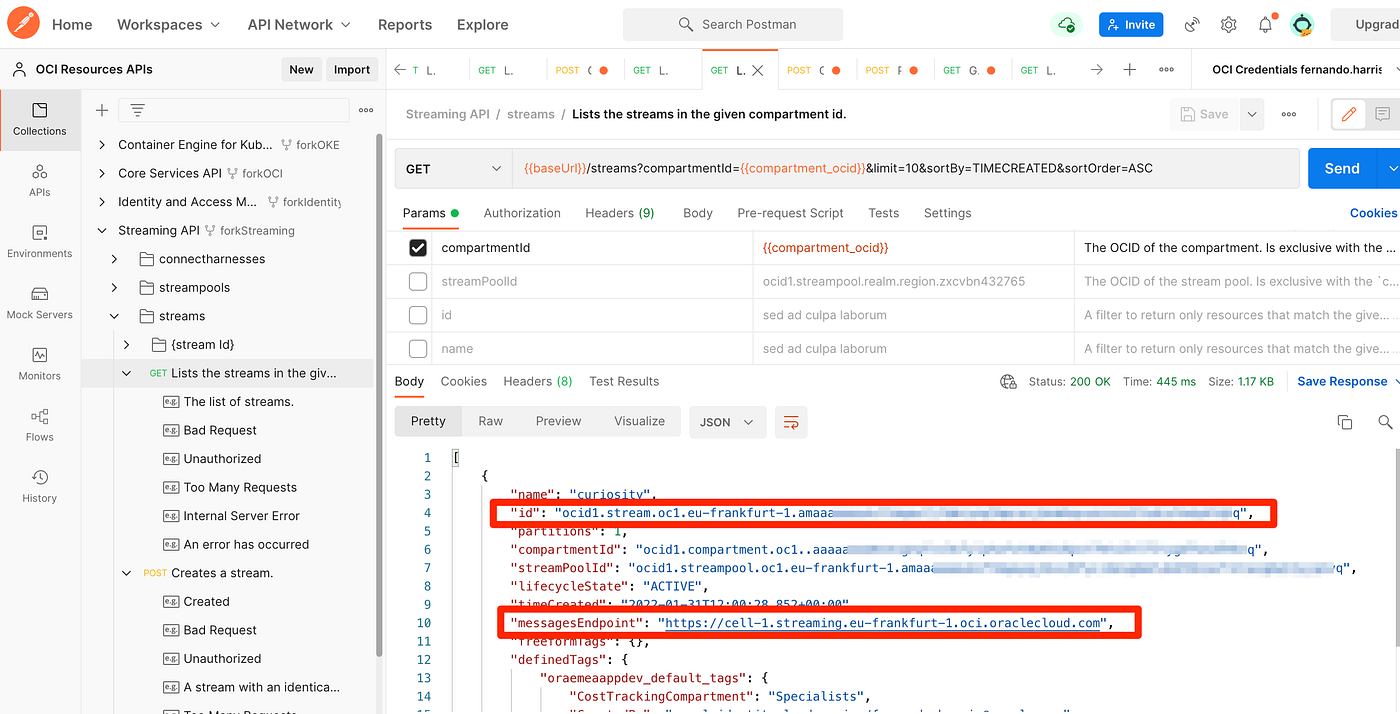Switch to the Pre-request Script tab

(790, 213)
